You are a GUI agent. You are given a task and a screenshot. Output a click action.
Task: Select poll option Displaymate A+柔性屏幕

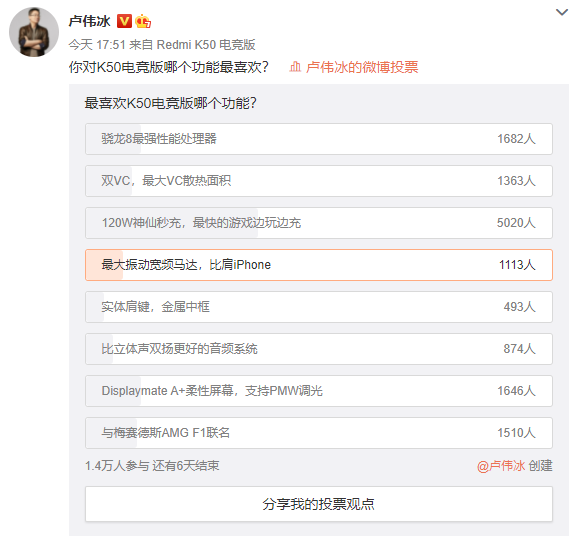coord(318,391)
